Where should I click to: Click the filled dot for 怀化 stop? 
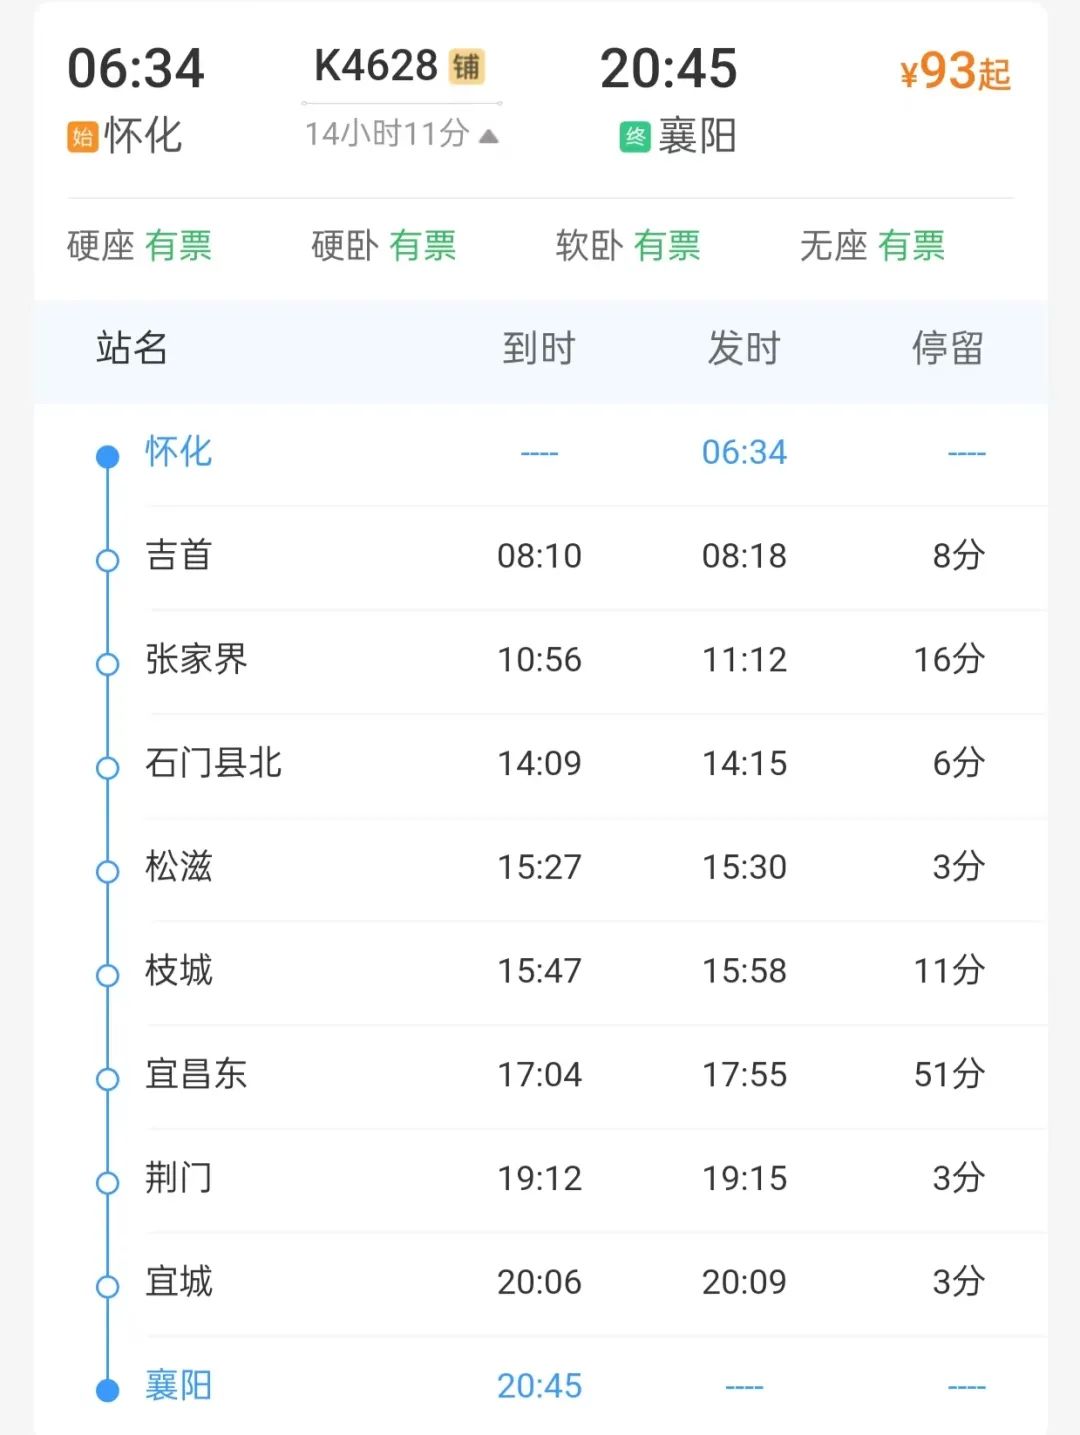pos(107,457)
